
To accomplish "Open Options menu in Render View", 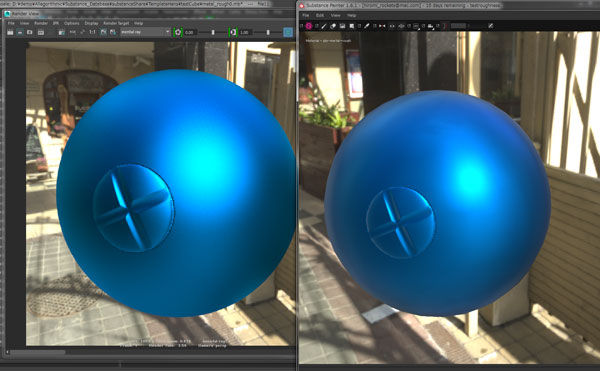I will pyautogui.click(x=72, y=23).
